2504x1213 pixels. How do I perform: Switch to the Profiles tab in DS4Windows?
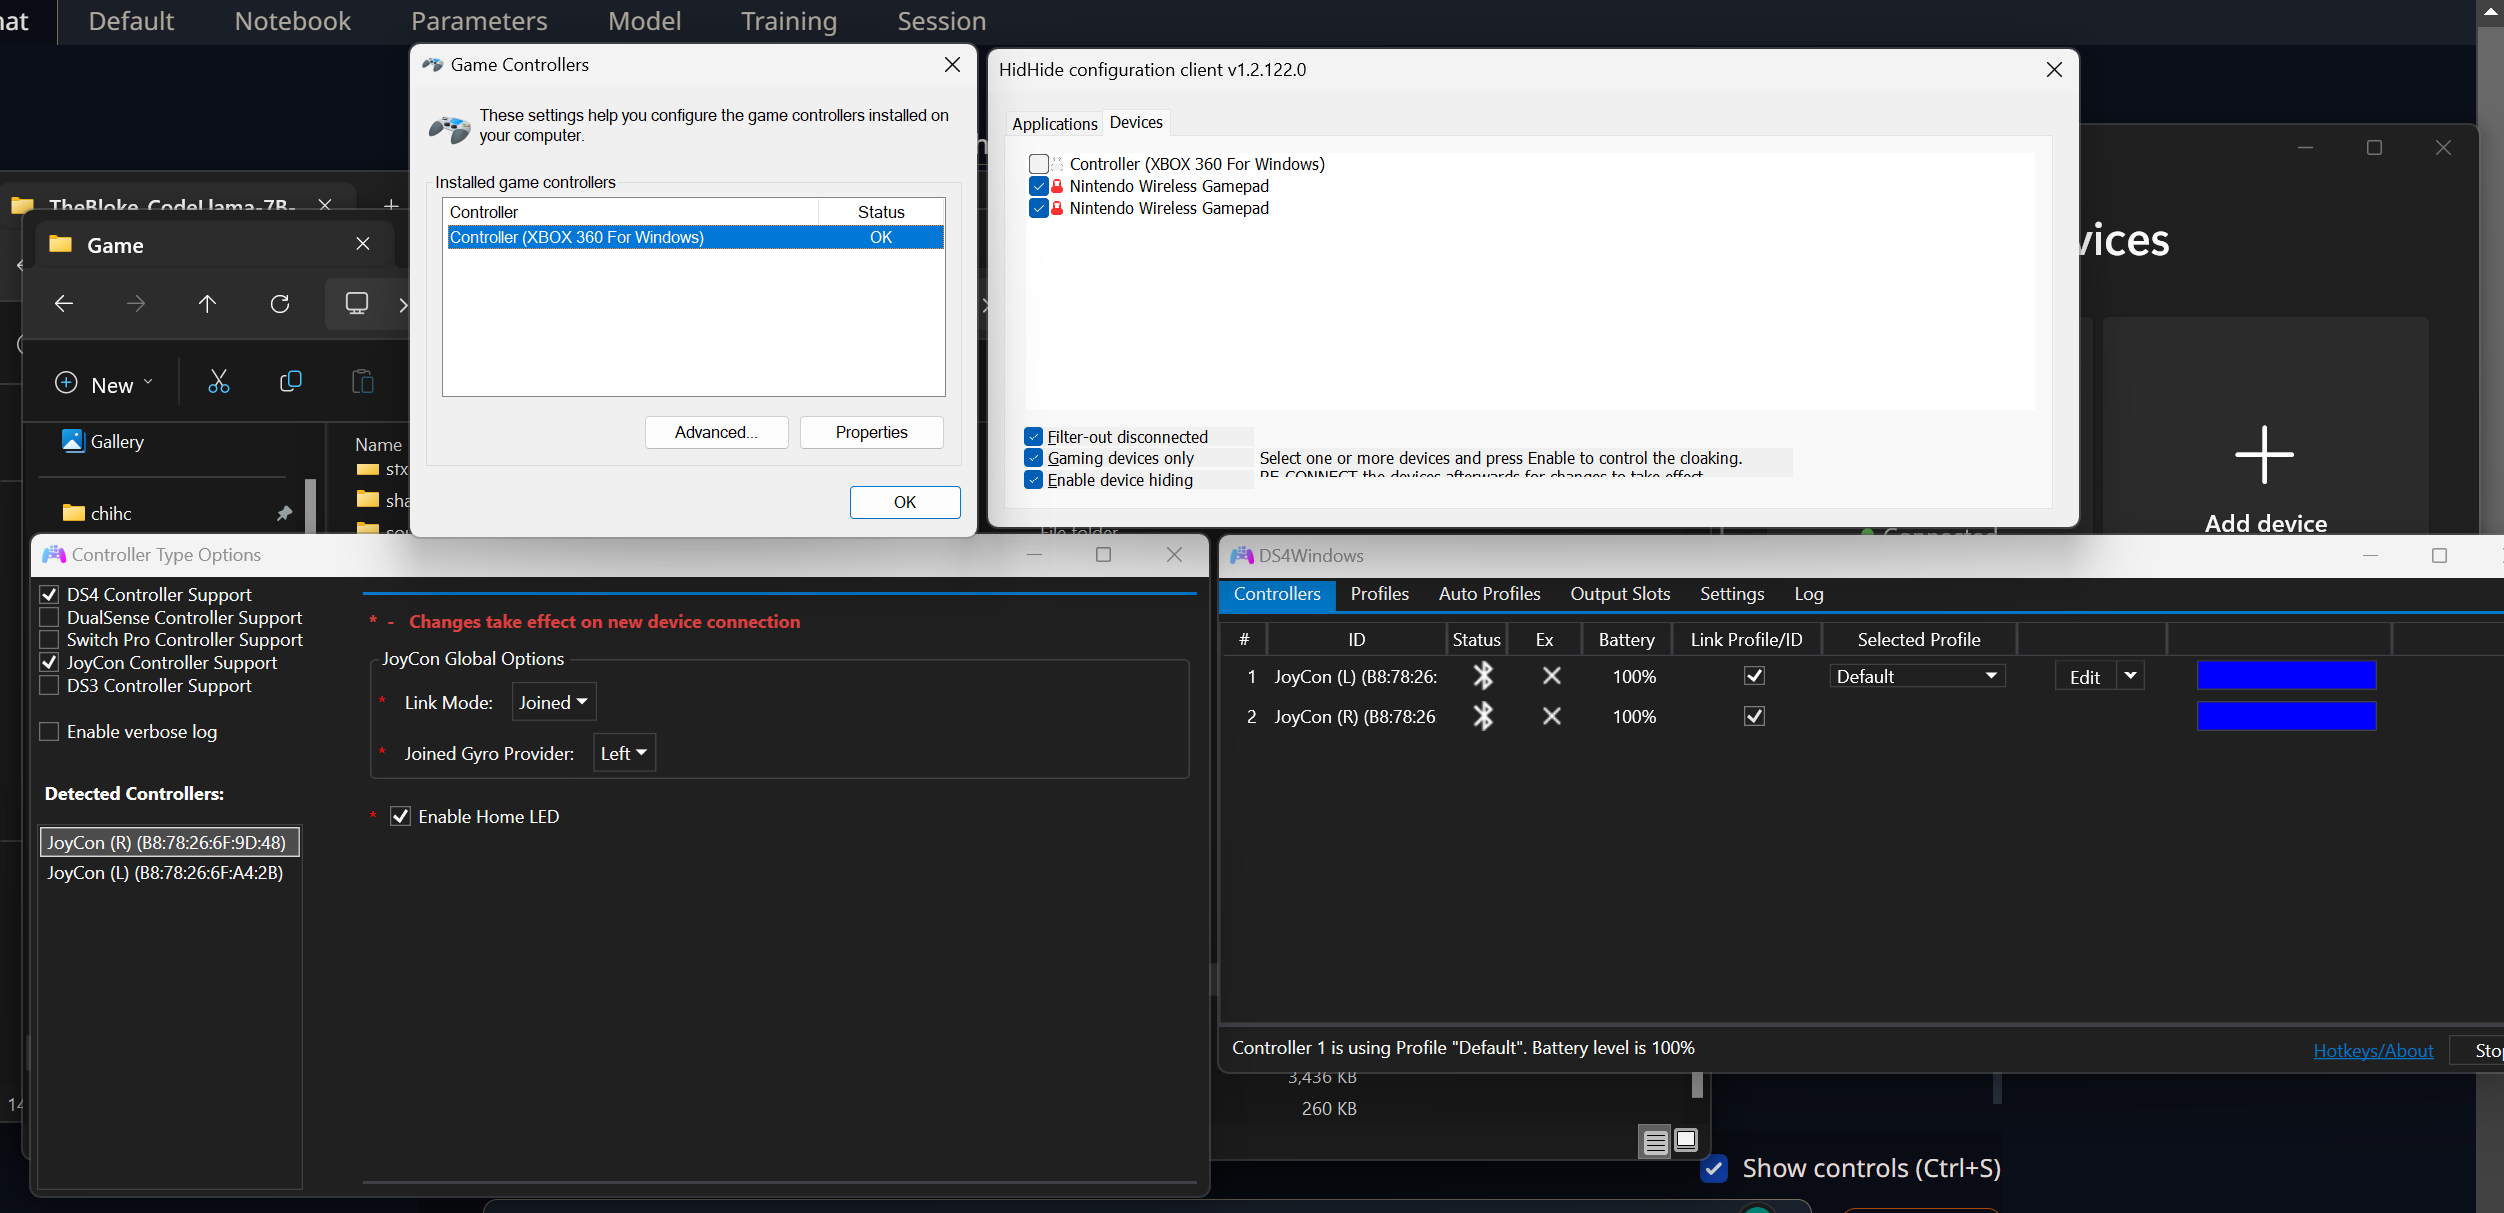tap(1379, 593)
